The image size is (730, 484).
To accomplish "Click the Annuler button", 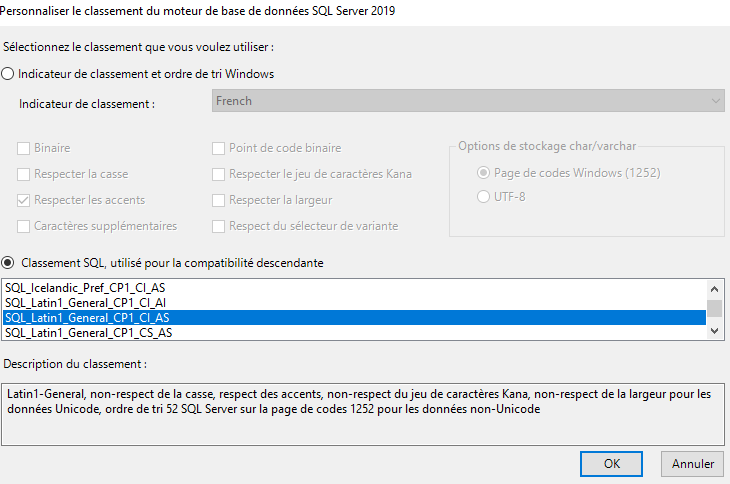I will [692, 464].
